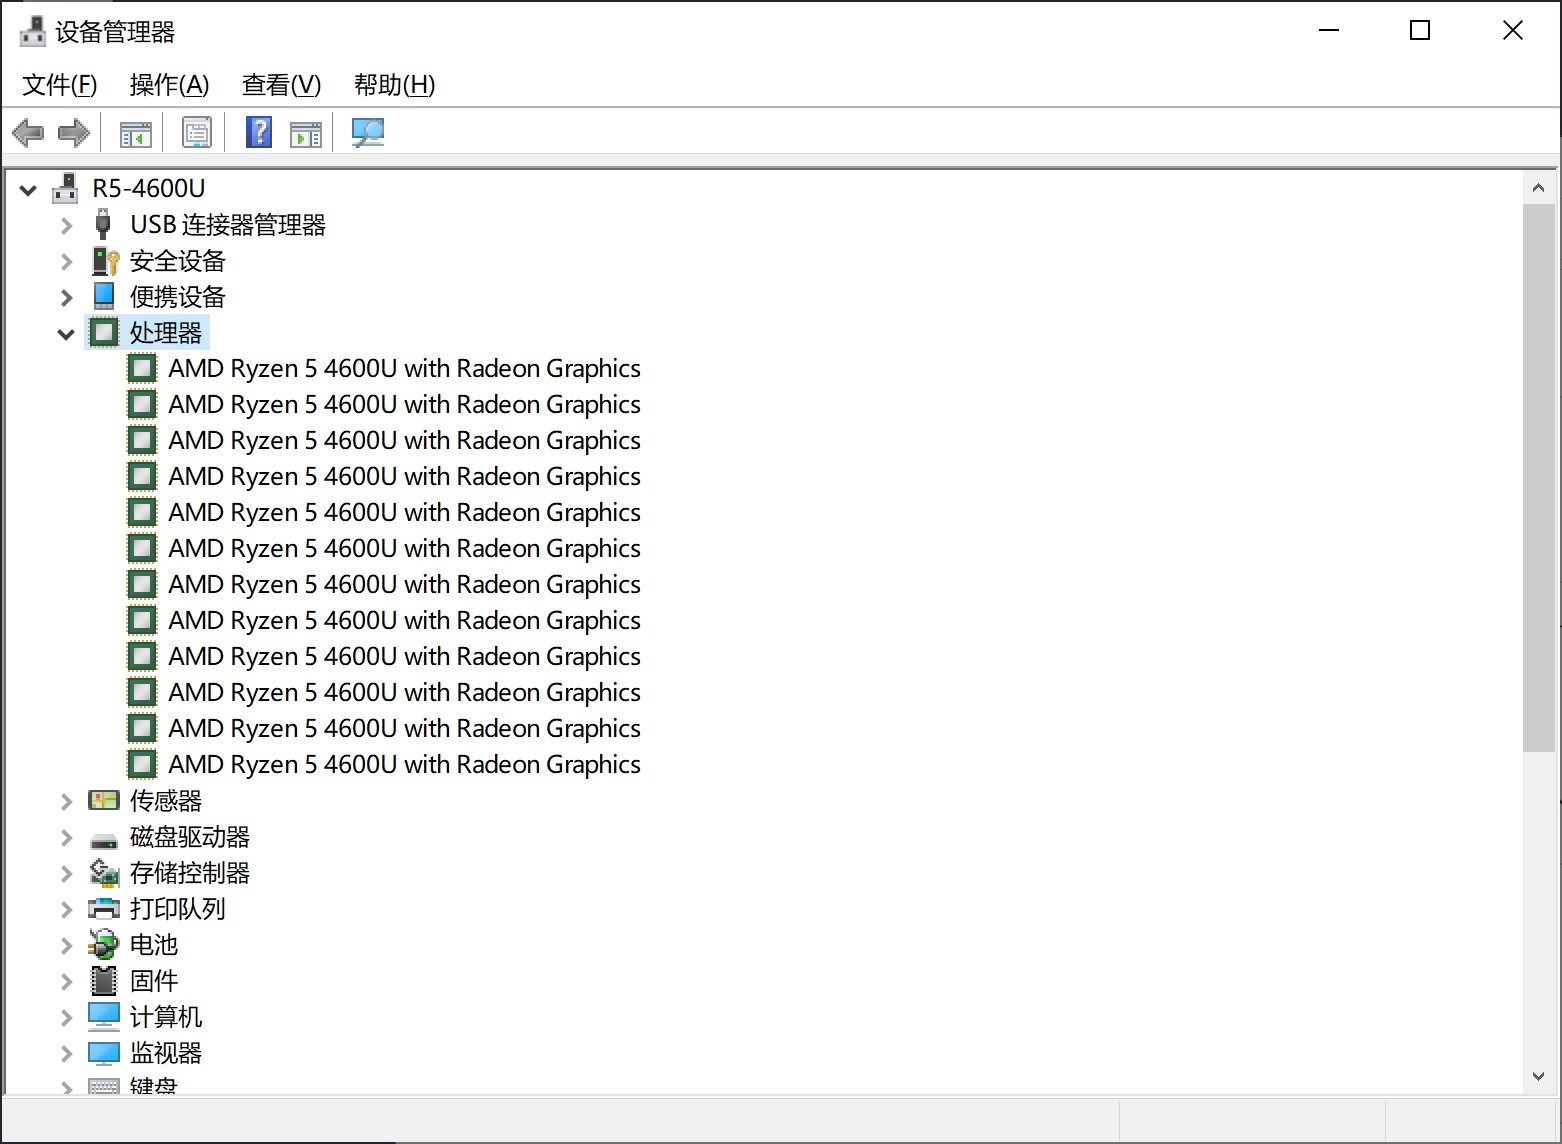Viewport: 1562px width, 1144px height.
Task: Select the 计算机 computer icon
Action: pos(104,1016)
